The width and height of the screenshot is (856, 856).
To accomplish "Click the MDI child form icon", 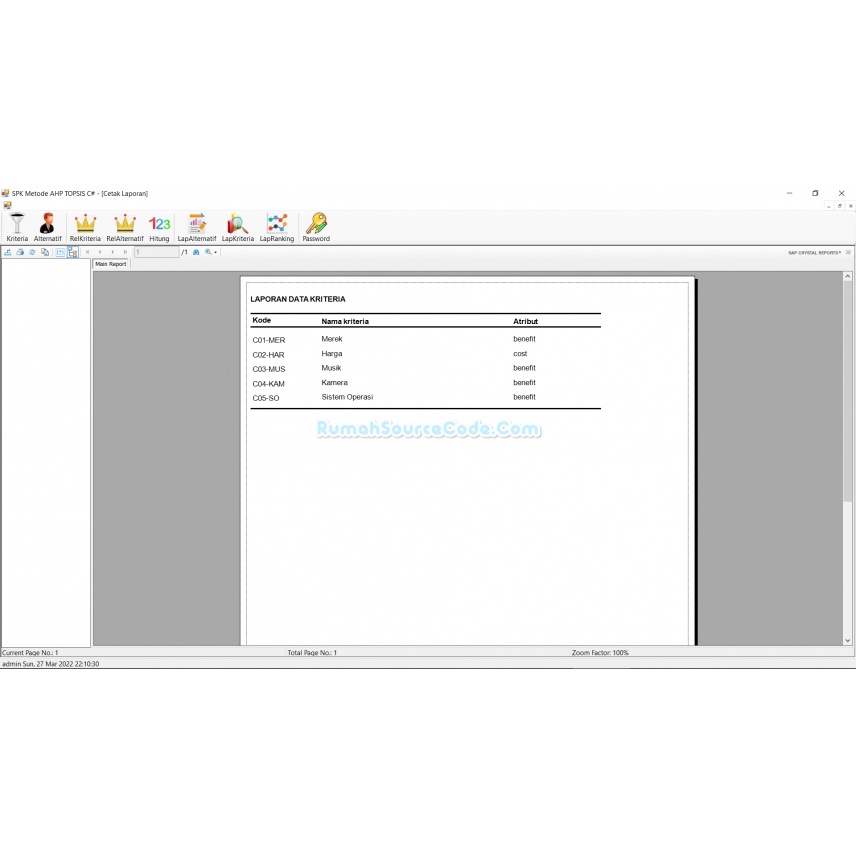I will point(7,206).
